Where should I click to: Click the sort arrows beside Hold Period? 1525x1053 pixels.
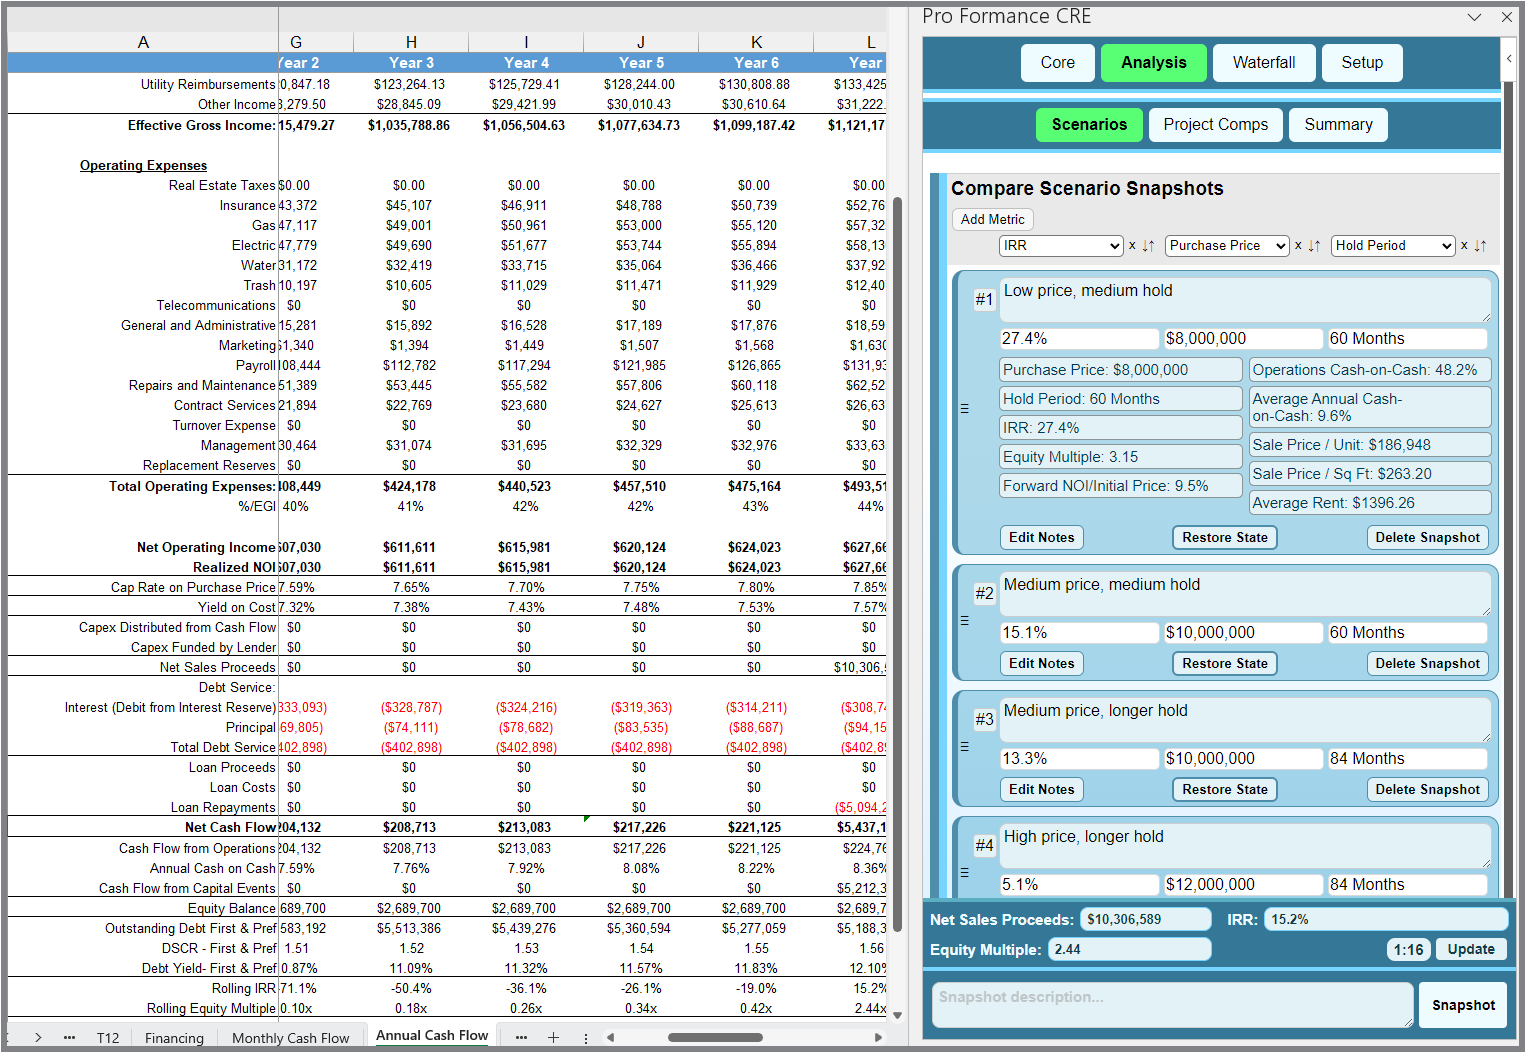point(1478,245)
